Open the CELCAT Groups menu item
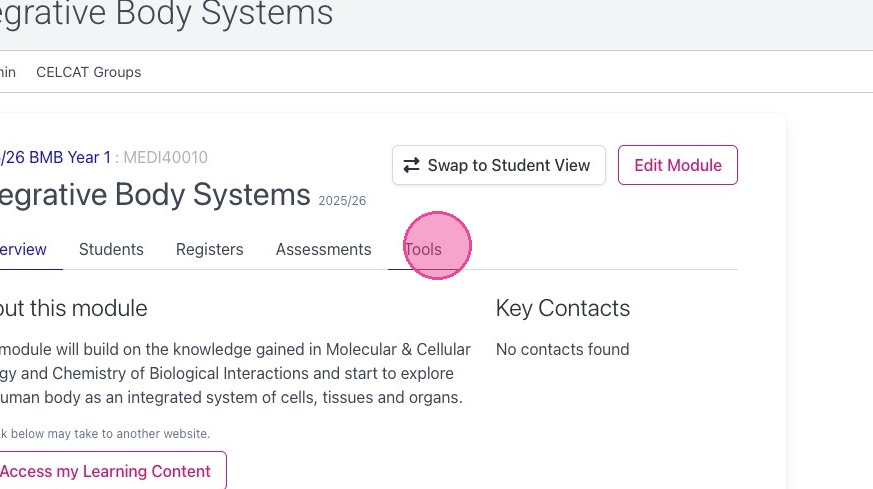This screenshot has width=873, height=489. click(88, 72)
